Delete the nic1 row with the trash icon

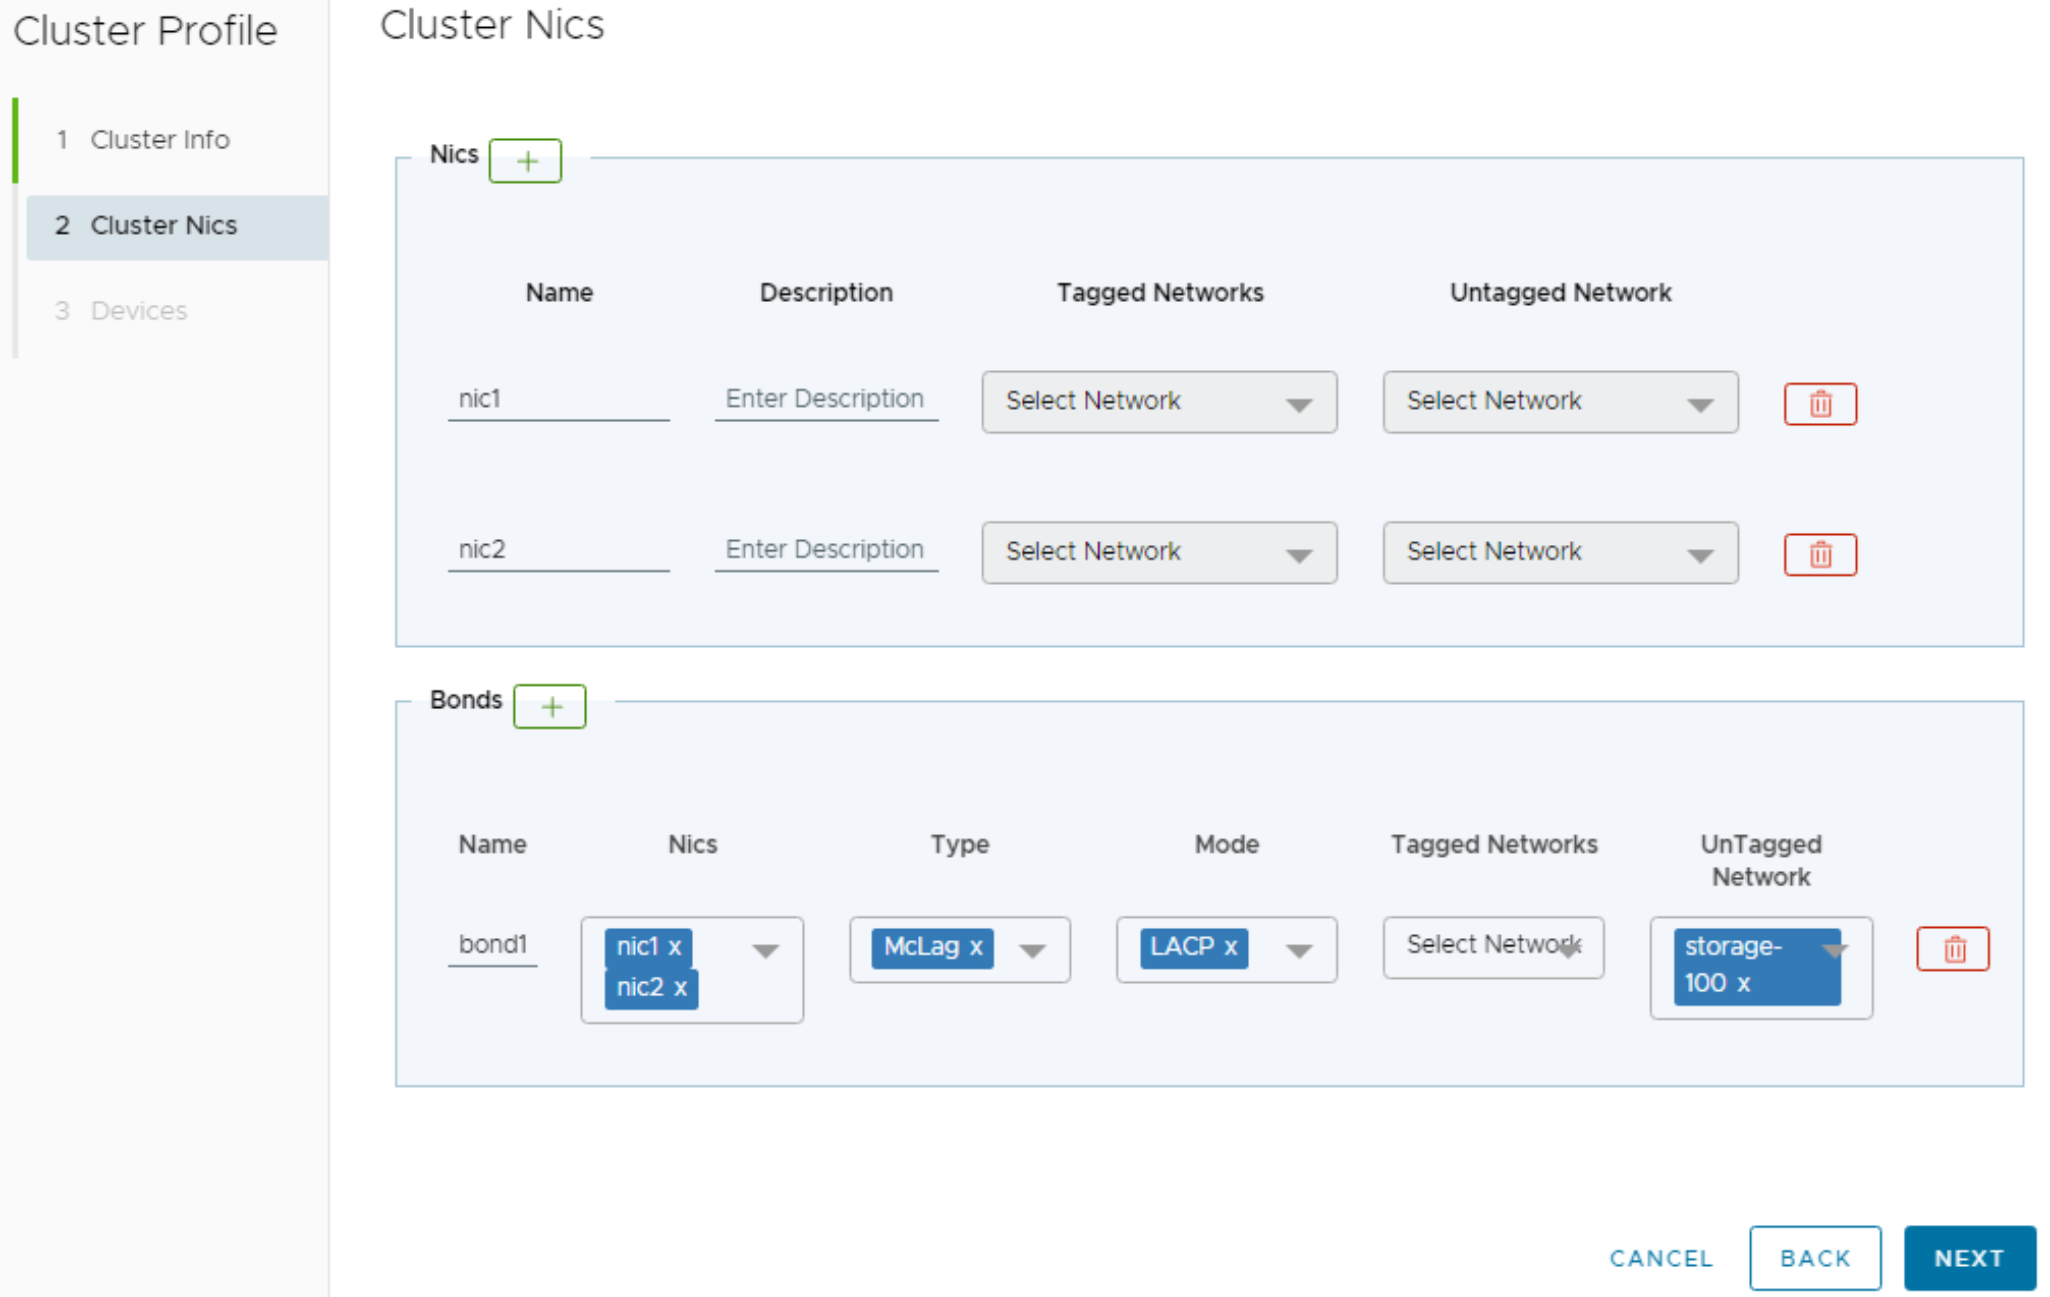pos(1820,404)
